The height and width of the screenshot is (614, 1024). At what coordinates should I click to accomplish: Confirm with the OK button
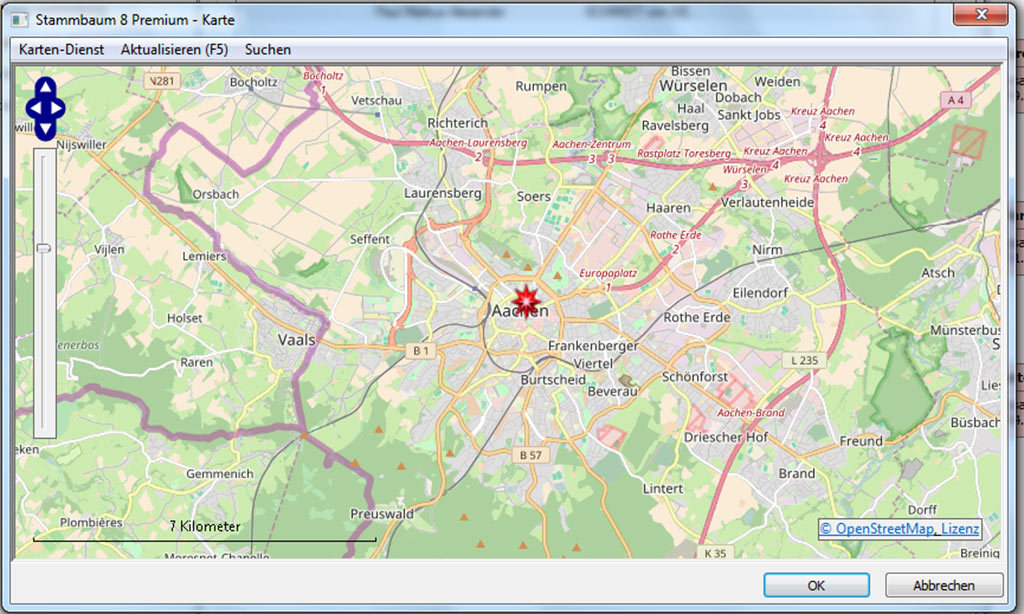pyautogui.click(x=816, y=585)
